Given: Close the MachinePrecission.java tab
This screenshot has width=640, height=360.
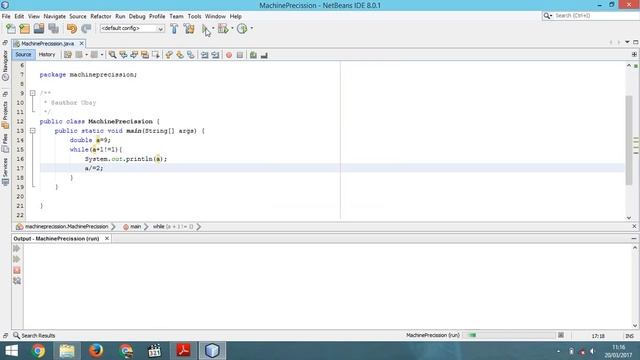Looking at the screenshot, I should coord(82,43).
